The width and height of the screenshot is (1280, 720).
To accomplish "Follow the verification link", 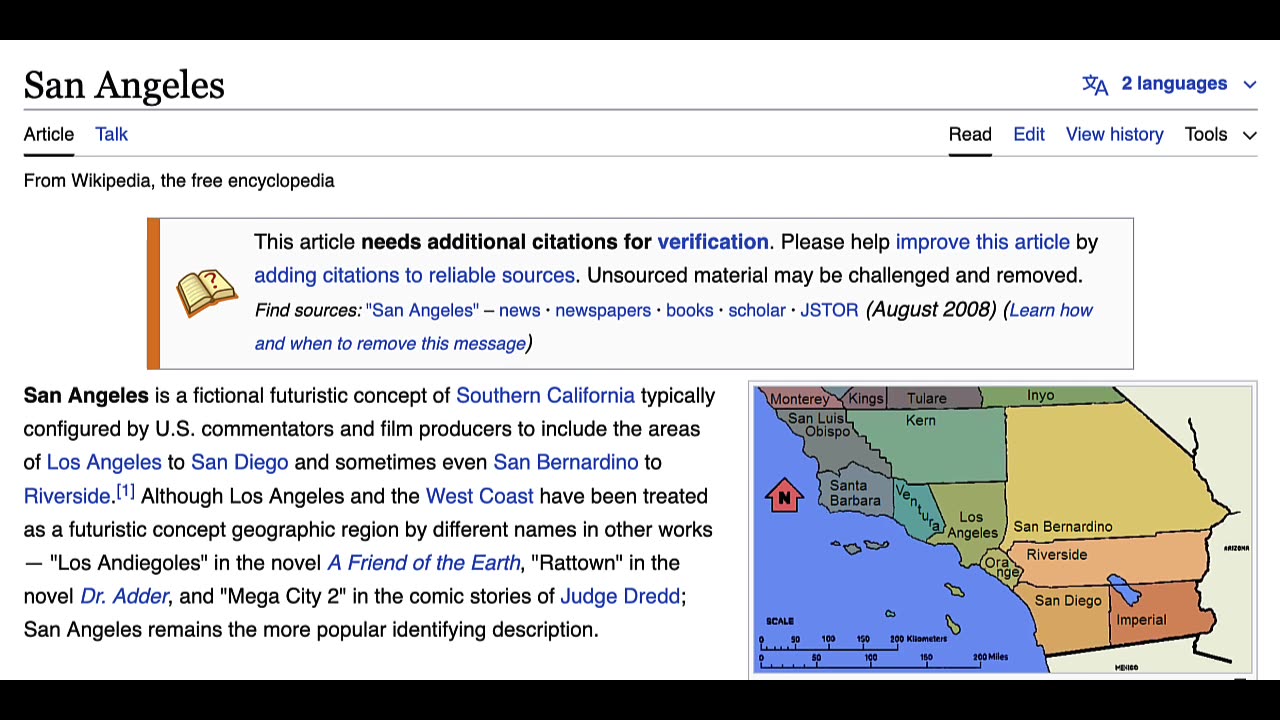I will click(713, 242).
